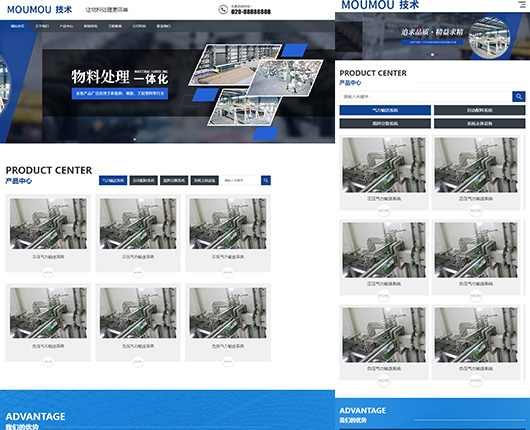The height and width of the screenshot is (430, 530).
Task: Click MORE circle under last desktop product
Action: 228,361
